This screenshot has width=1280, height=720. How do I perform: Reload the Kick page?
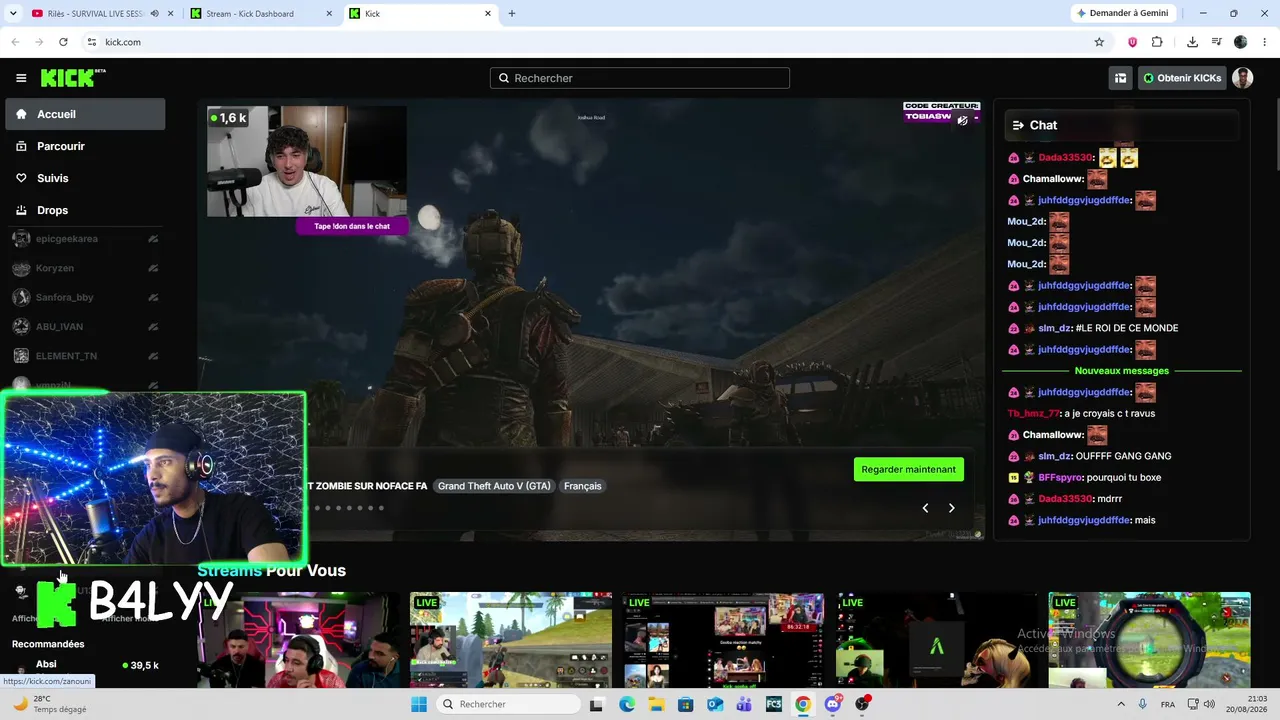pyautogui.click(x=63, y=42)
